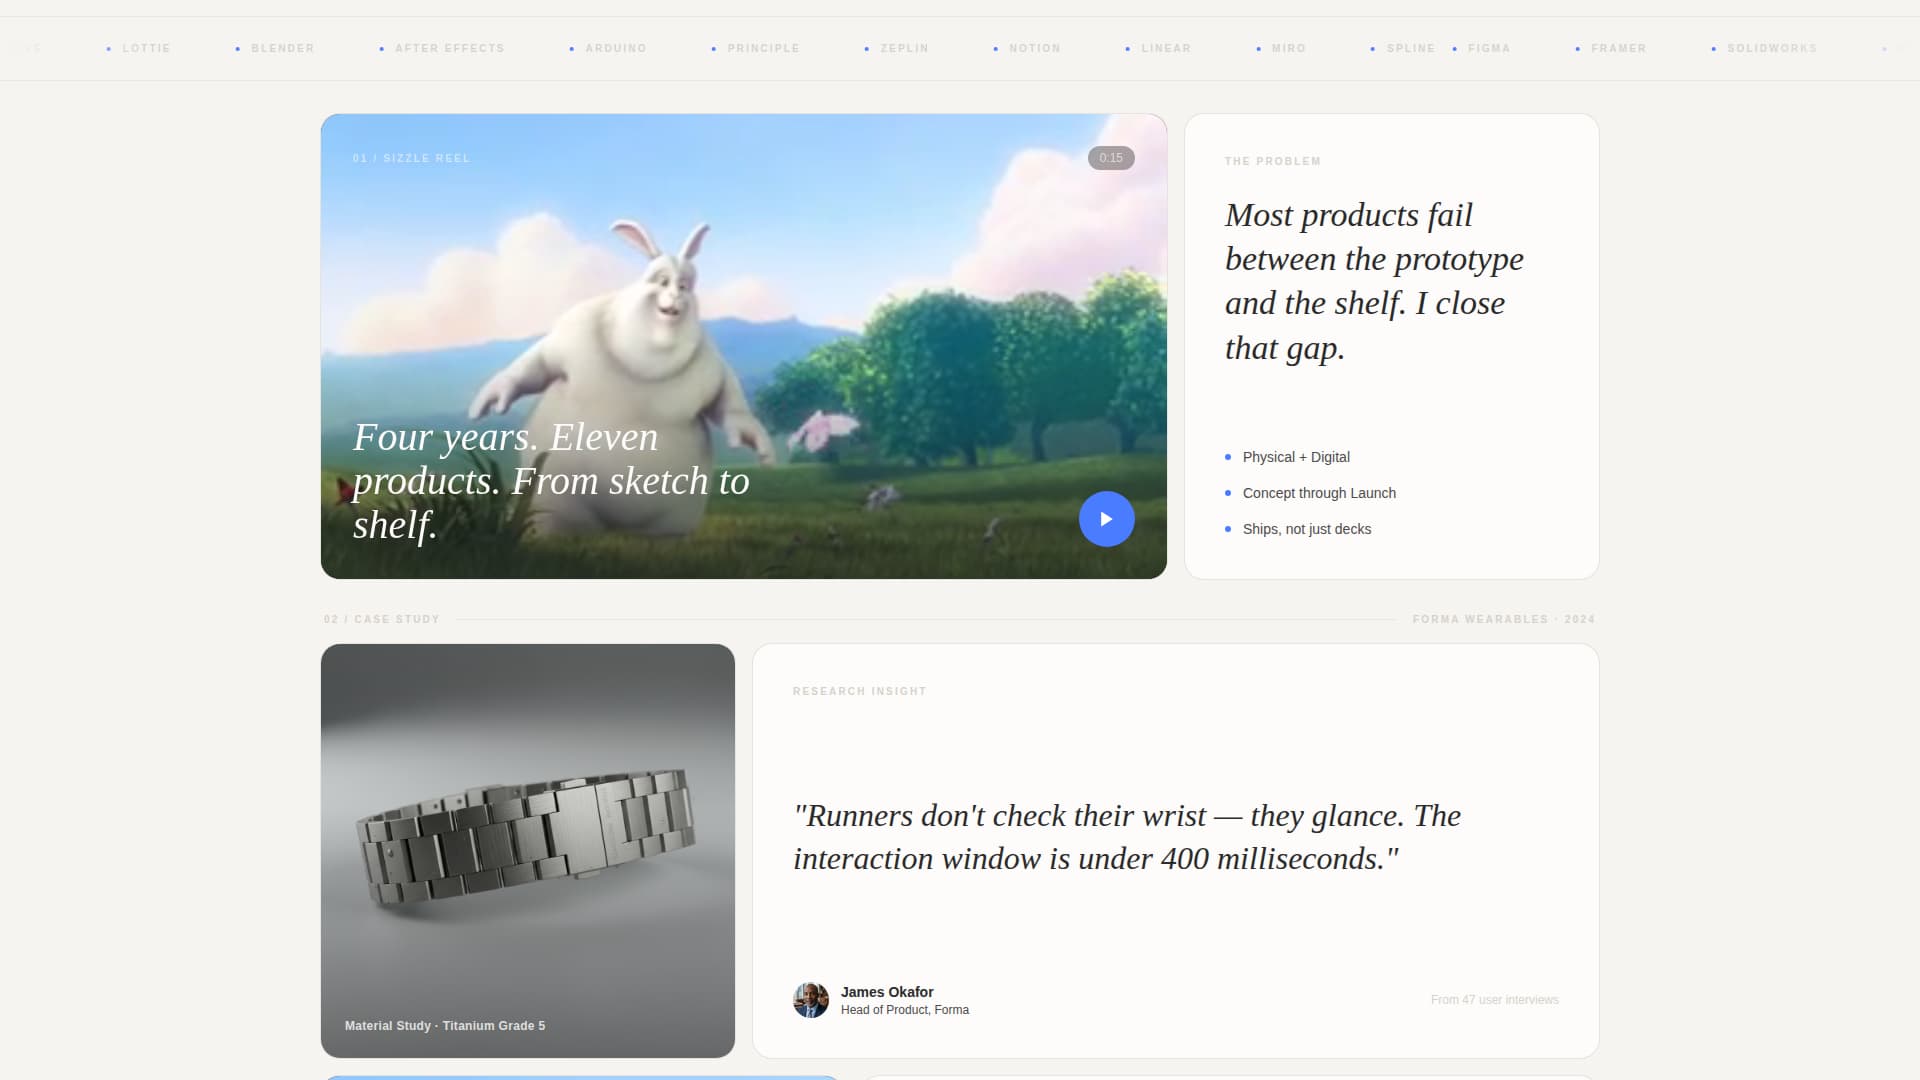Click the name 'James Okafor'
The height and width of the screenshot is (1080, 1920).
click(x=887, y=992)
